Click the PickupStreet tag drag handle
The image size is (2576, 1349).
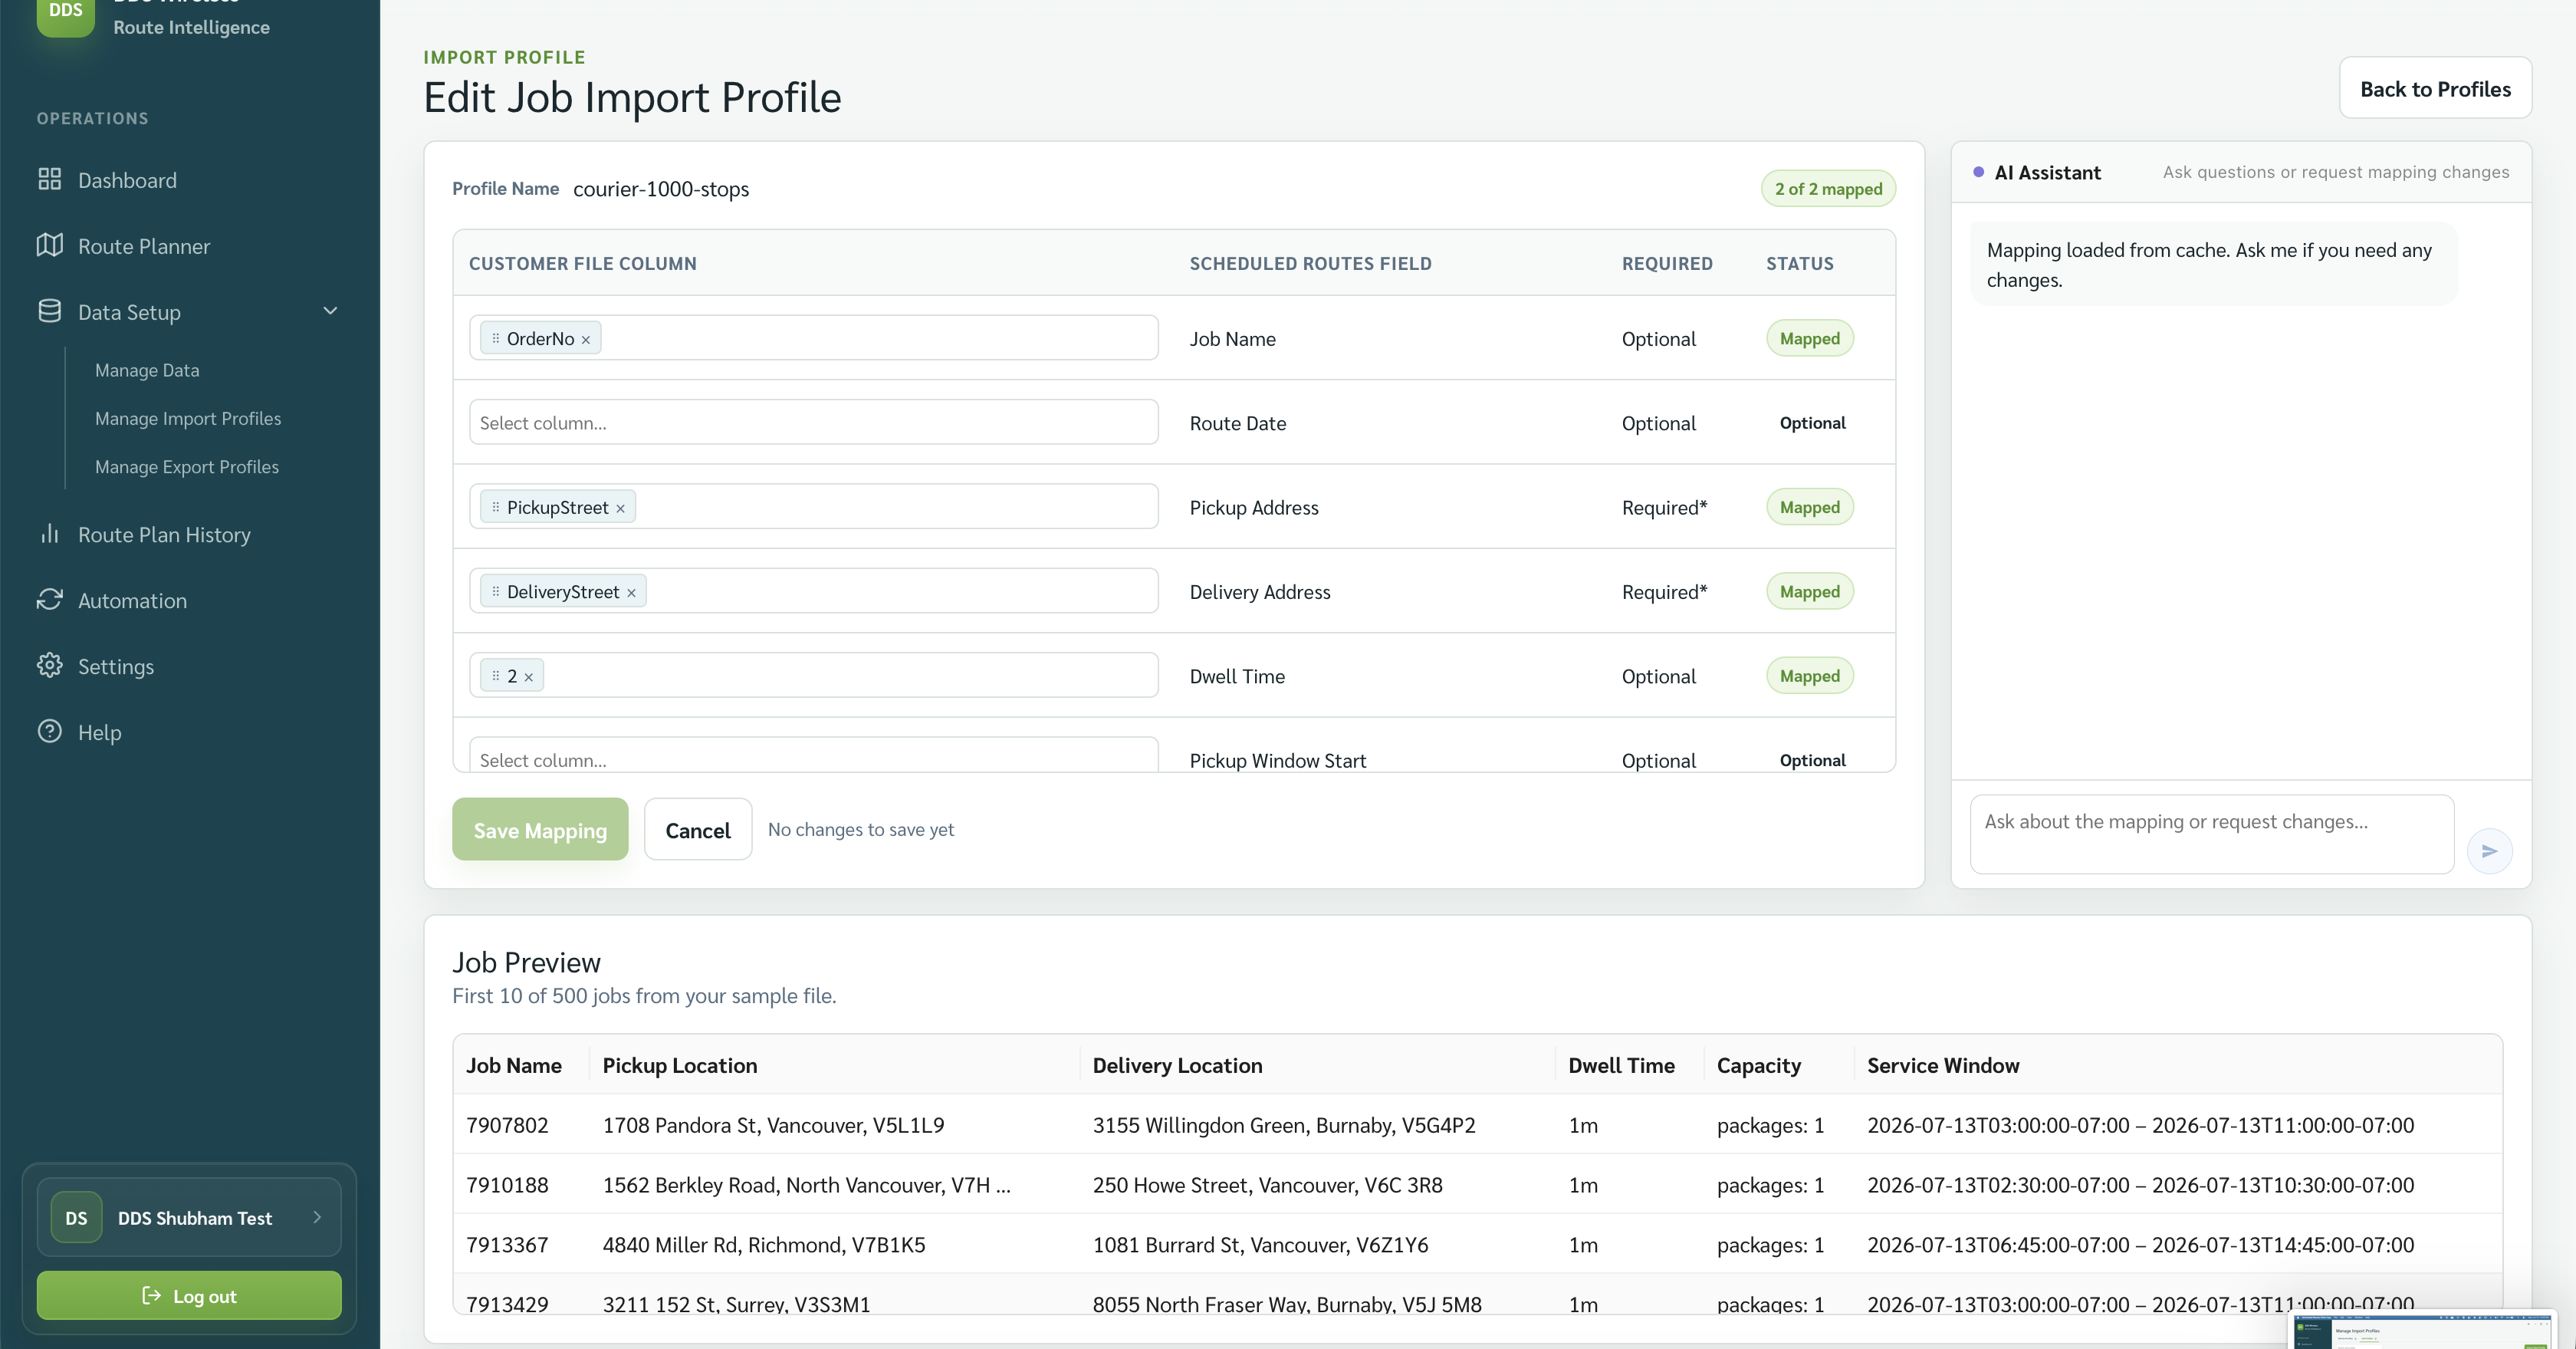tap(495, 507)
